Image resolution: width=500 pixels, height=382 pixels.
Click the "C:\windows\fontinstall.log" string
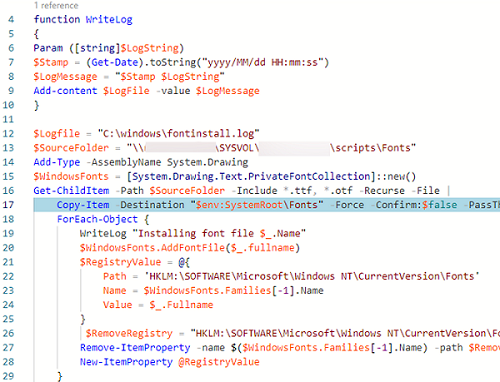pyautogui.click(x=178, y=134)
